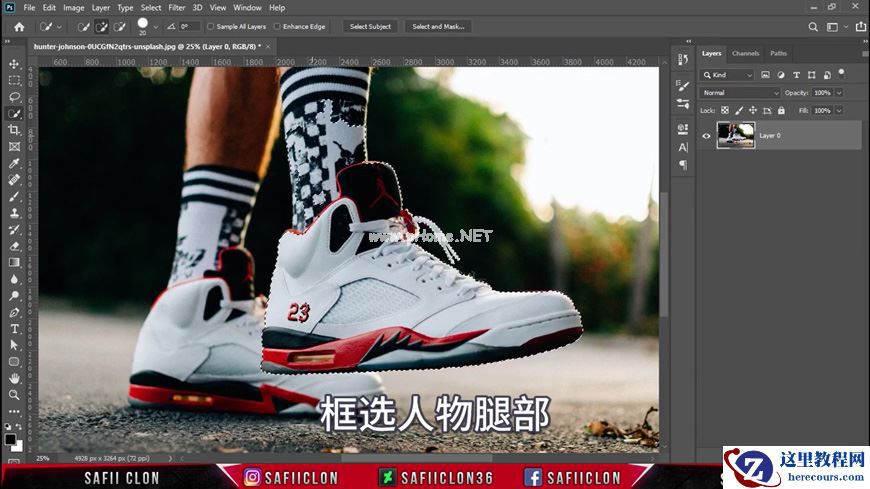The width and height of the screenshot is (870, 489).
Task: Open the Opacity slider dropdown arrow
Action: point(839,93)
